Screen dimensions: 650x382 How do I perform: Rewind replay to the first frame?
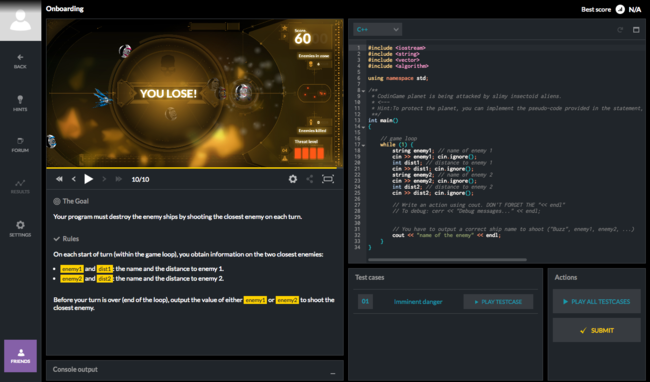pyautogui.click(x=59, y=179)
